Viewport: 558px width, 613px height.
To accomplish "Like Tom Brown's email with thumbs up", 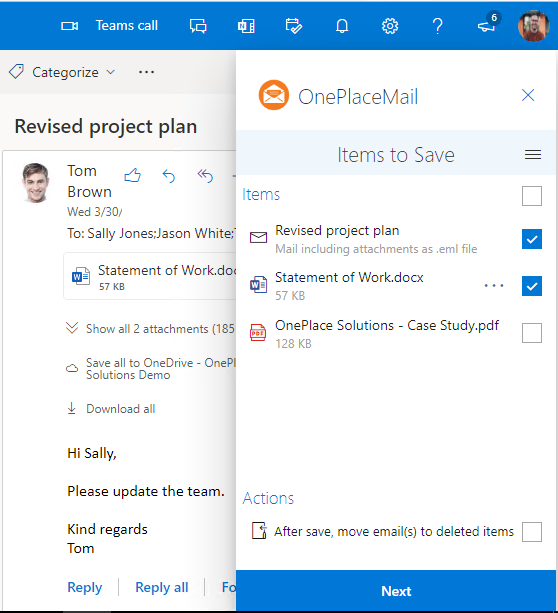I will (133, 176).
